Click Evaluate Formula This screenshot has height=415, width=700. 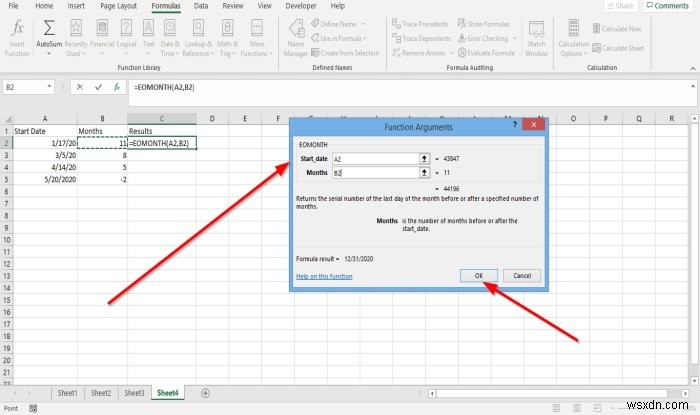point(486,53)
